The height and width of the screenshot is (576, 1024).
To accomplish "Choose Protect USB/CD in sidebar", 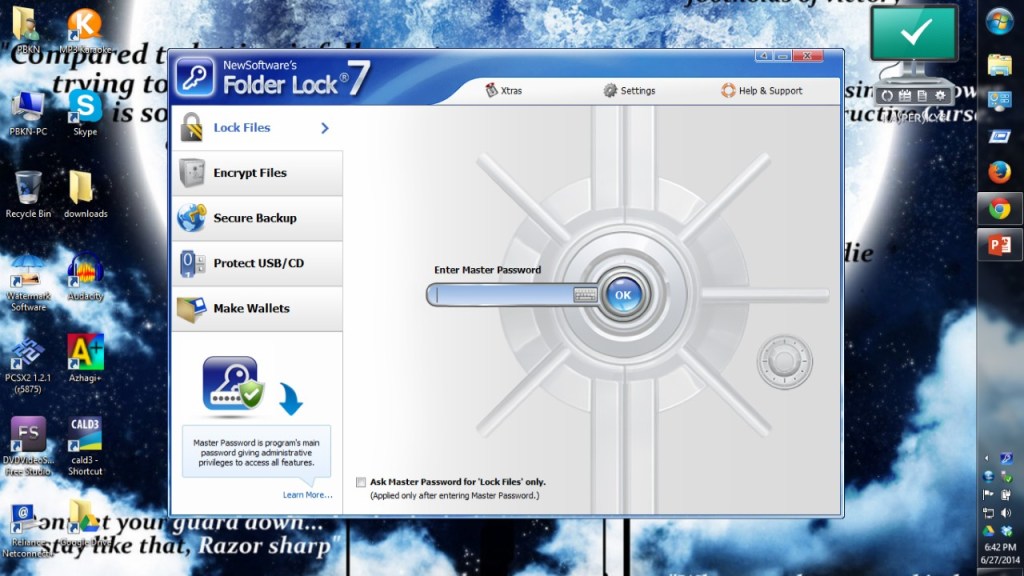I will pyautogui.click(x=256, y=263).
